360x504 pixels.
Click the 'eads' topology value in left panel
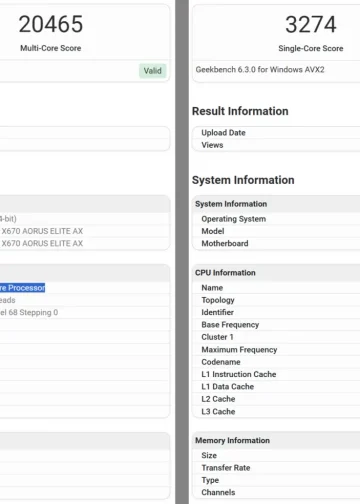pyautogui.click(x=8, y=300)
